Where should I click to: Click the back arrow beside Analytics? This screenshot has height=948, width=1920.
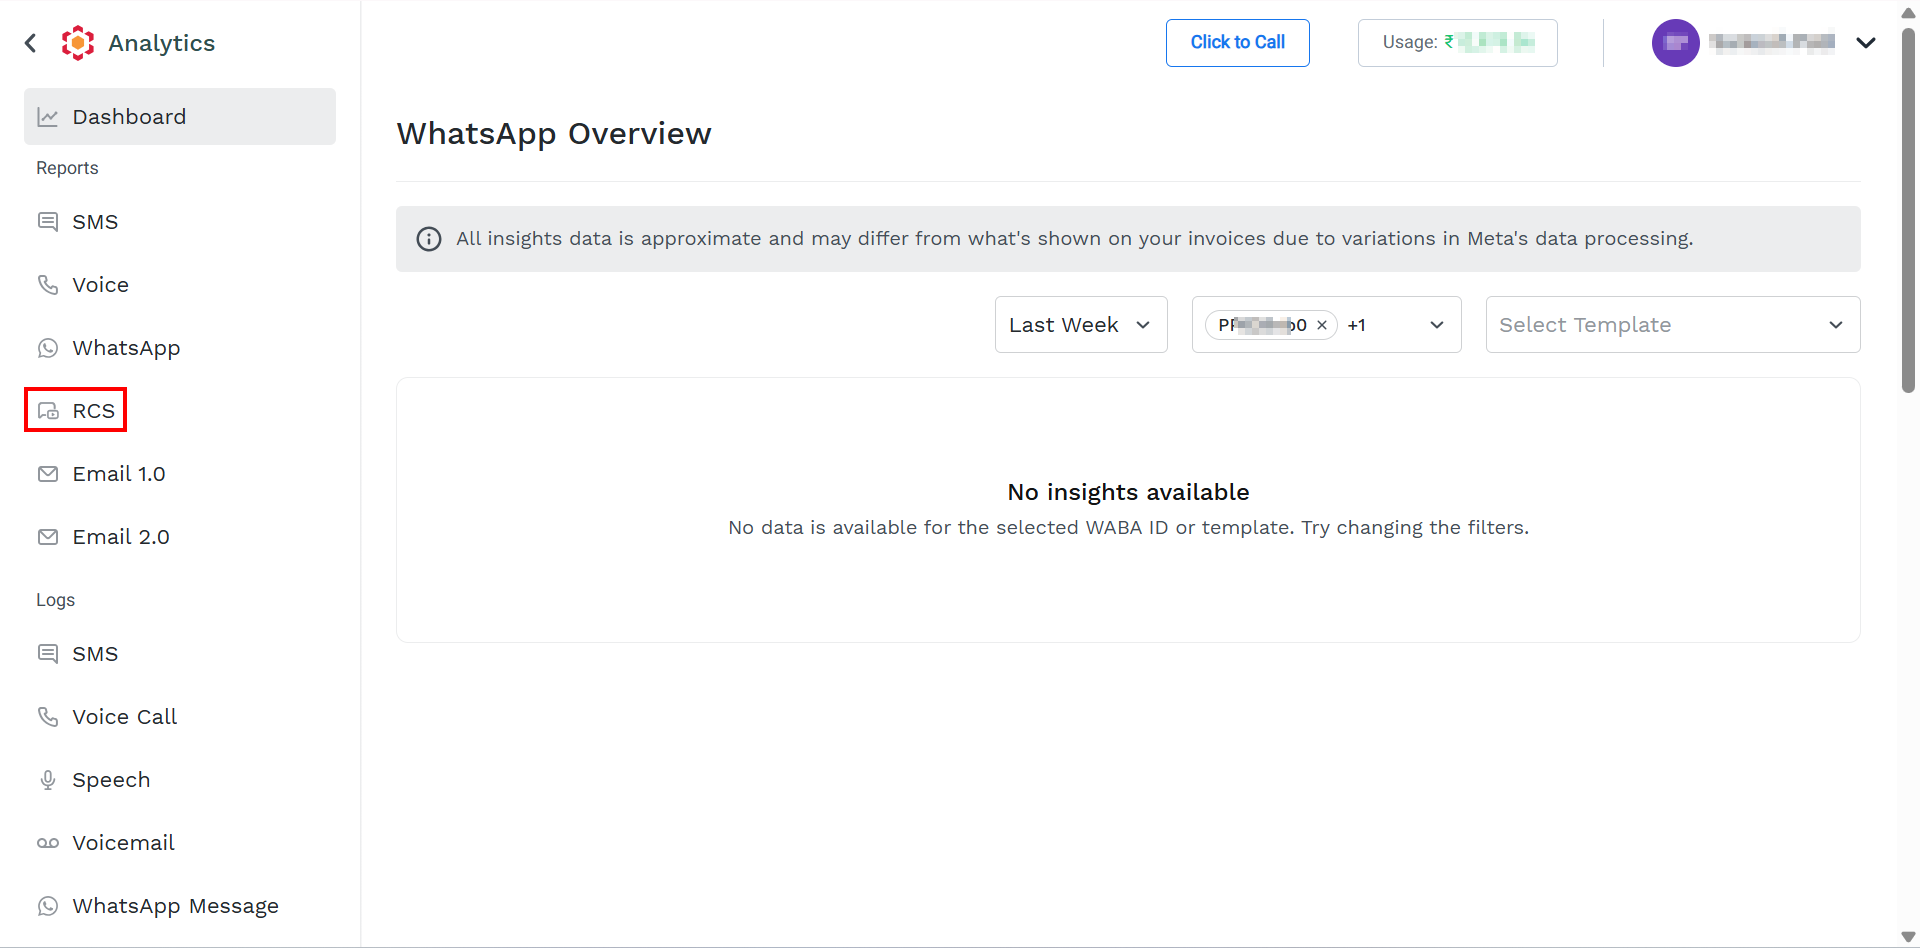31,43
